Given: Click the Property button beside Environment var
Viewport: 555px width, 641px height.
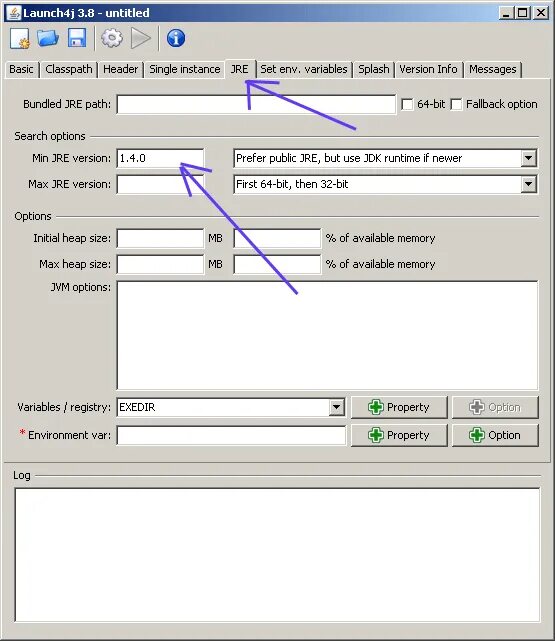Looking at the screenshot, I should click(x=399, y=435).
